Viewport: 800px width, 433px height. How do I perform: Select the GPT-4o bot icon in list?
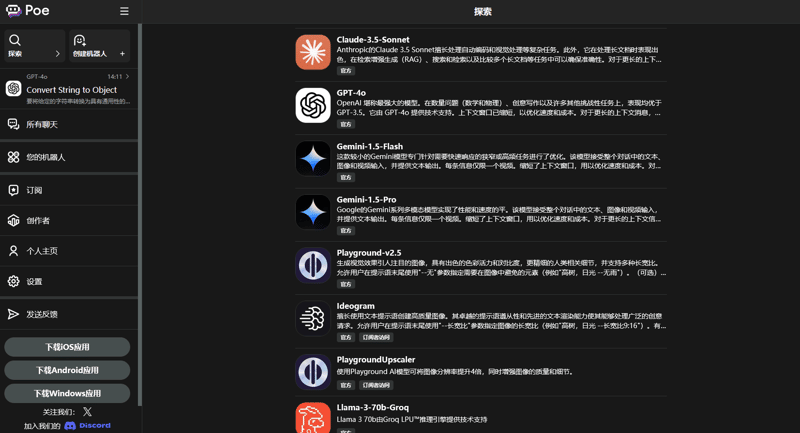click(x=313, y=105)
